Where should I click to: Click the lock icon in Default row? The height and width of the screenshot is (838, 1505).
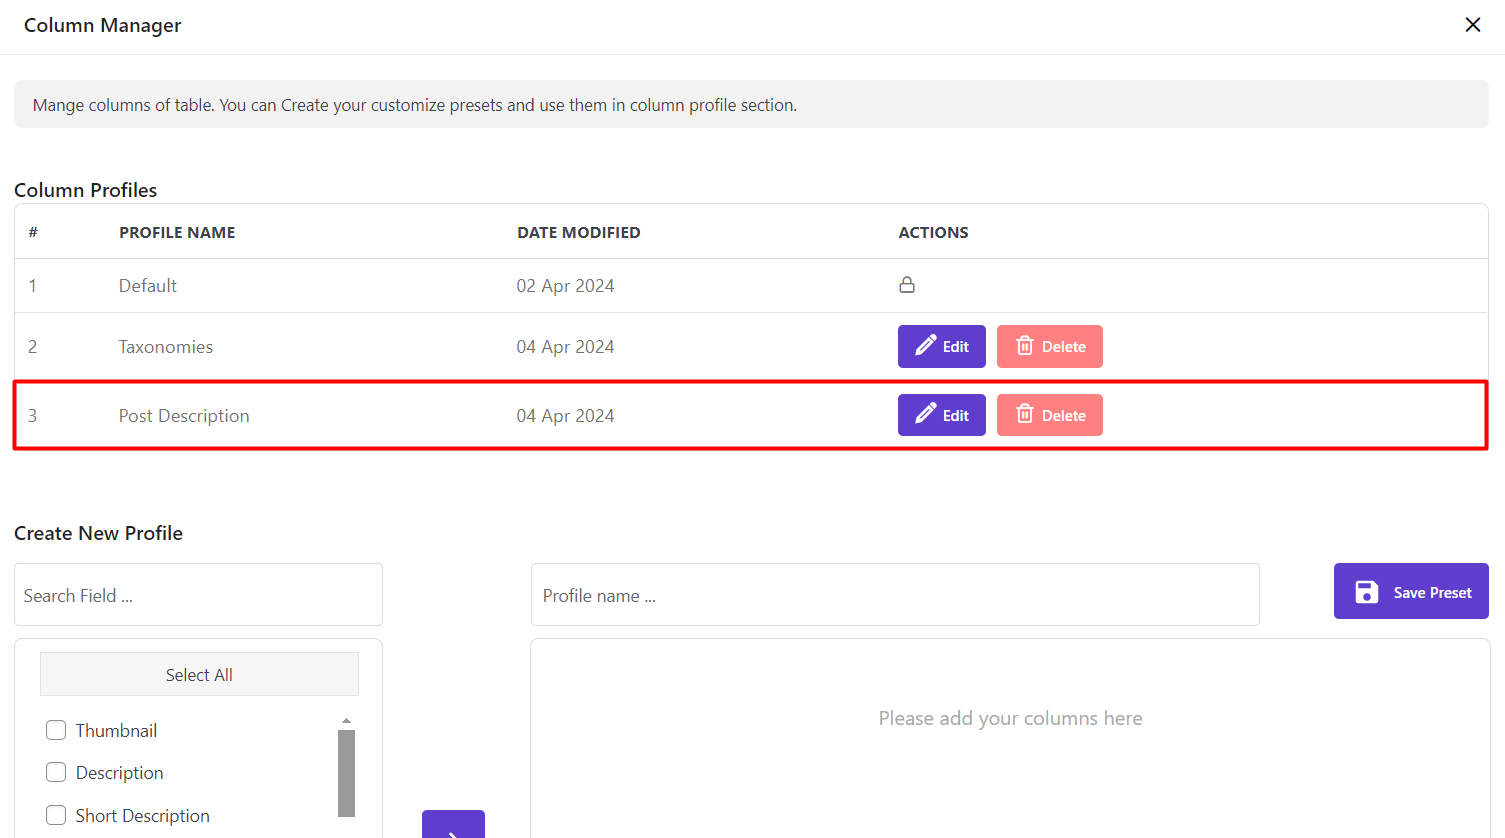[907, 285]
